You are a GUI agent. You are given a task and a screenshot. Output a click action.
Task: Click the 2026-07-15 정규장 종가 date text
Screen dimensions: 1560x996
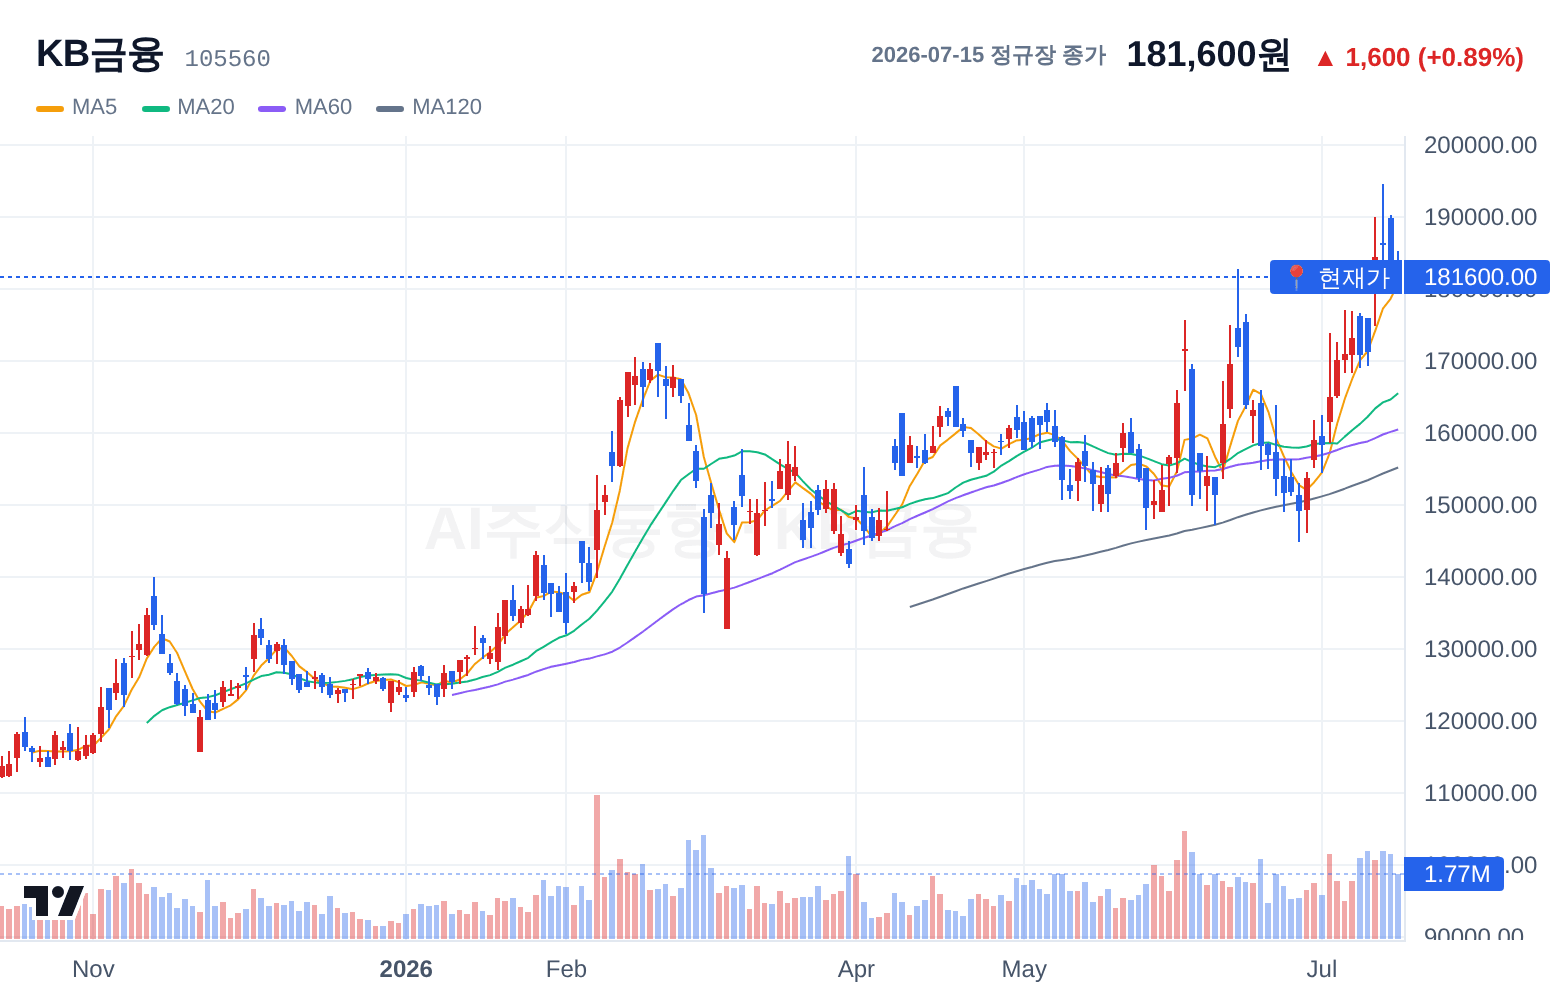click(988, 55)
